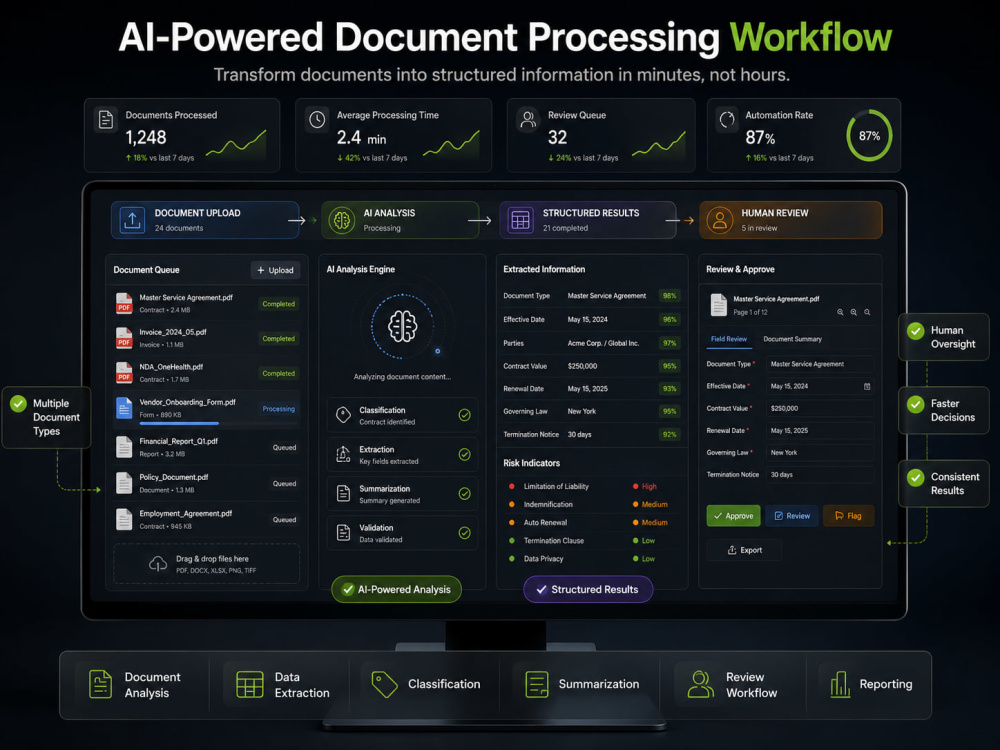The image size is (1000, 750).
Task: Select the Human Review workflow step
Action: (x=791, y=221)
